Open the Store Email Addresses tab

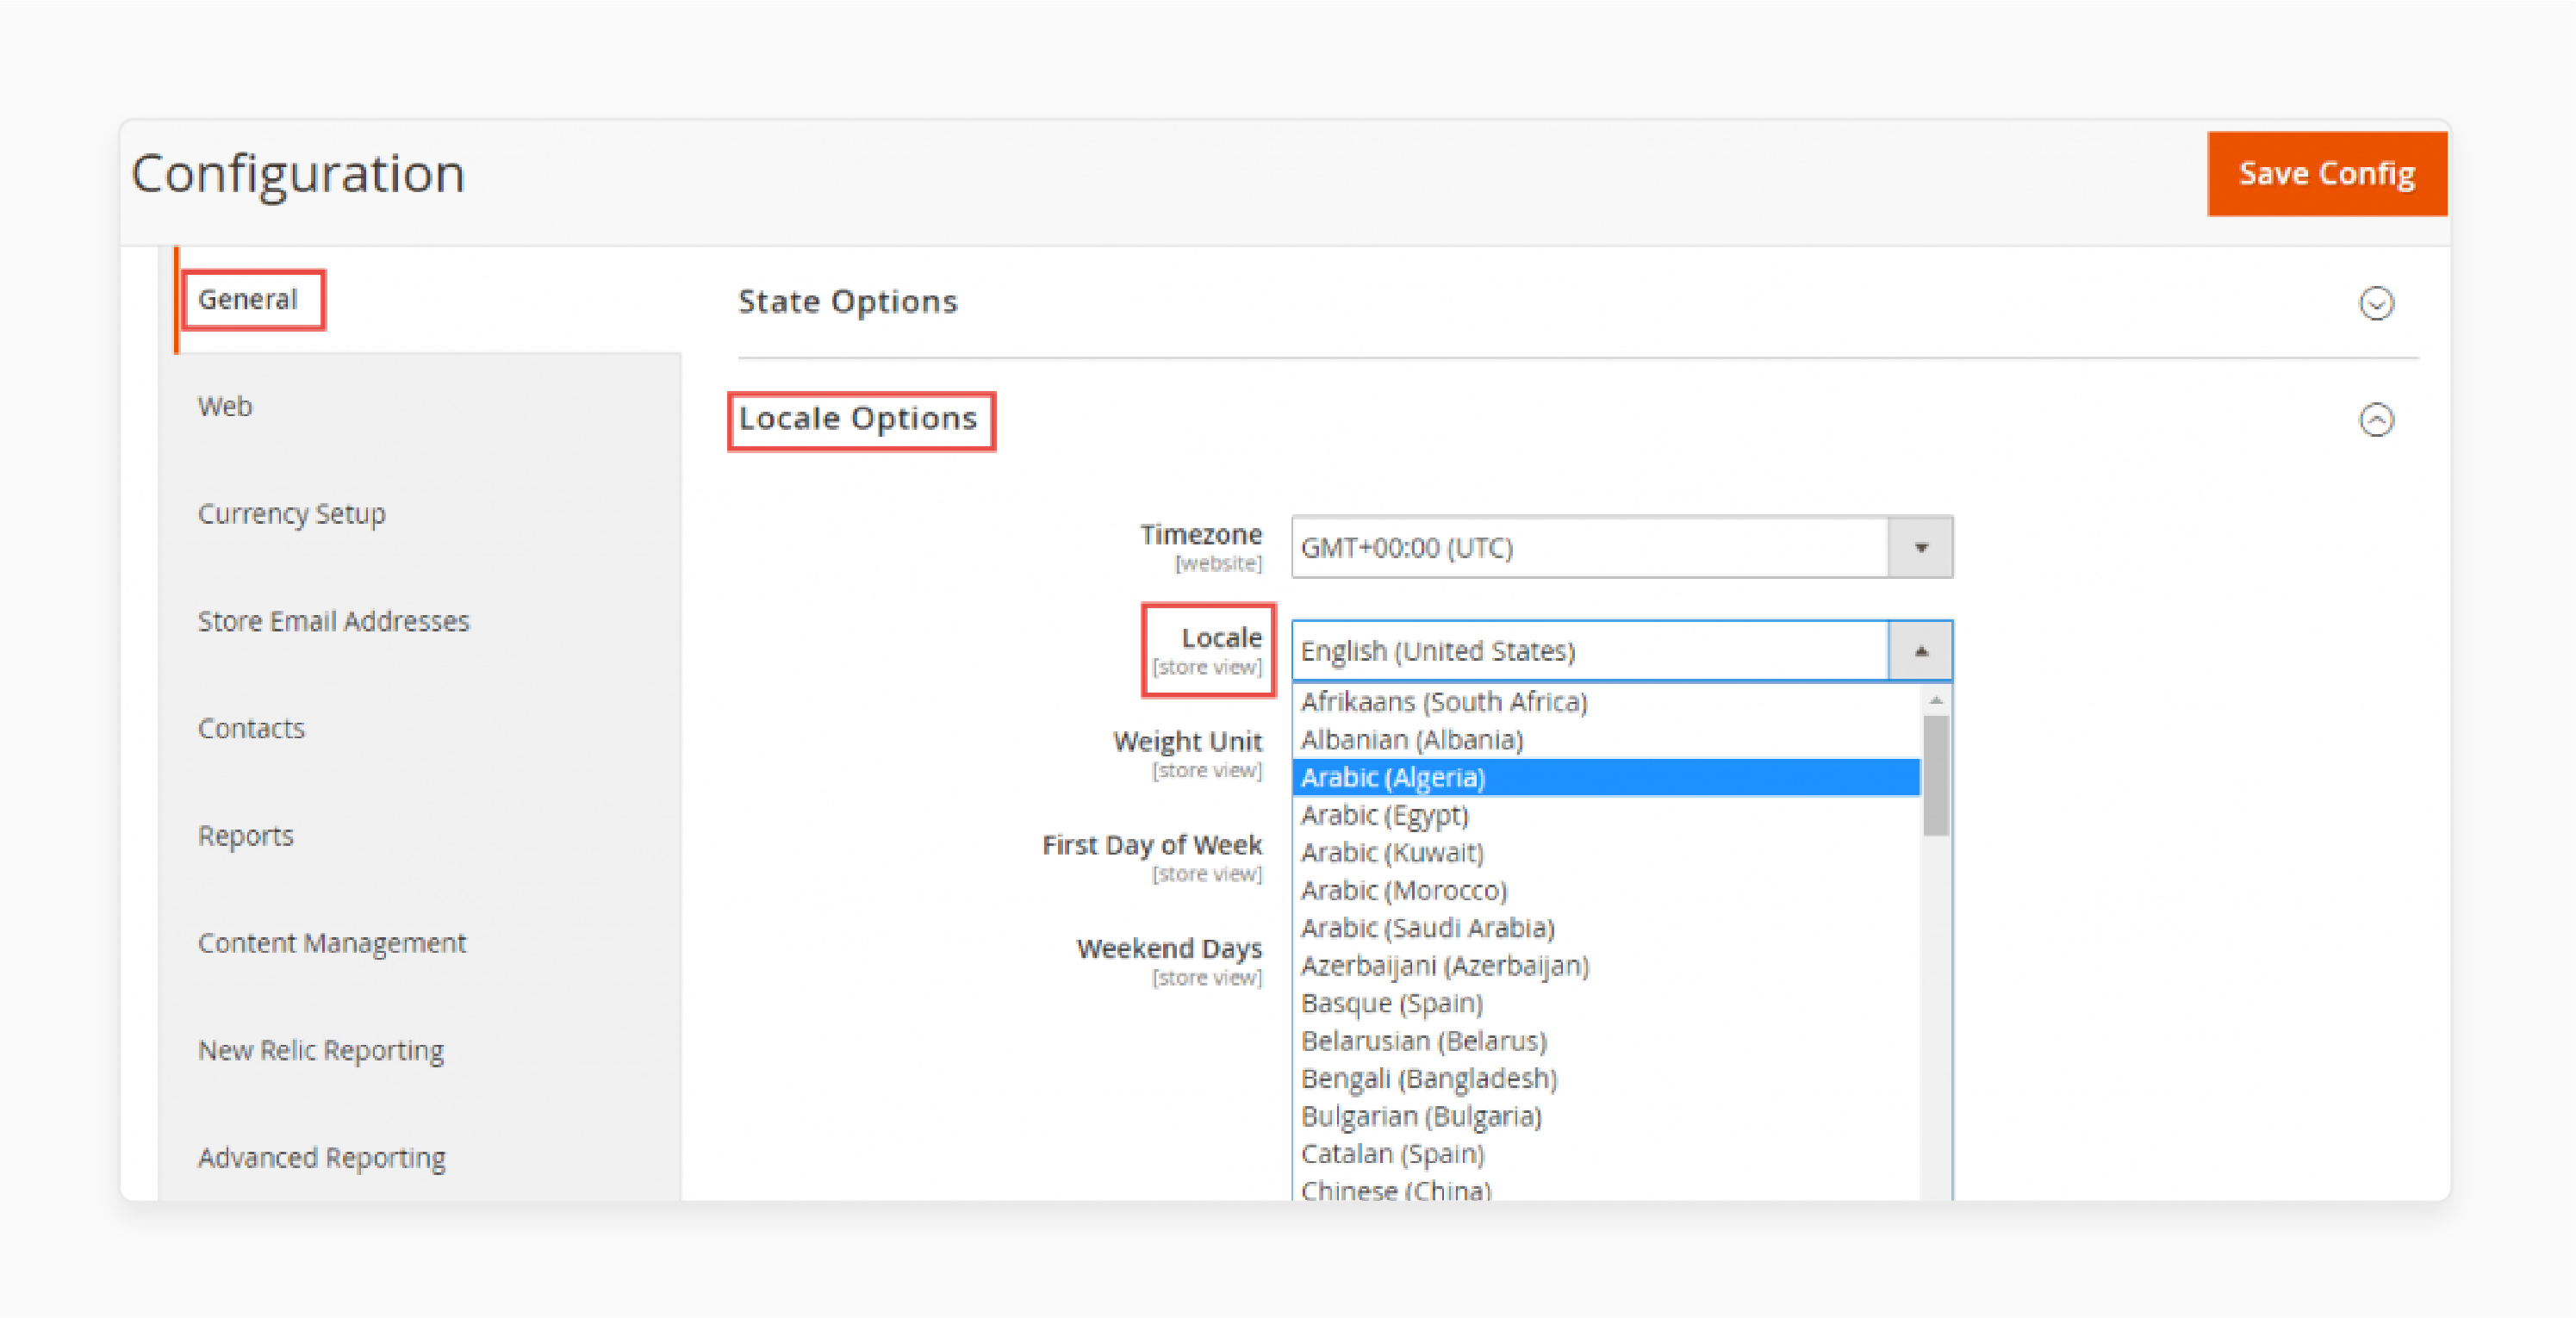[333, 621]
